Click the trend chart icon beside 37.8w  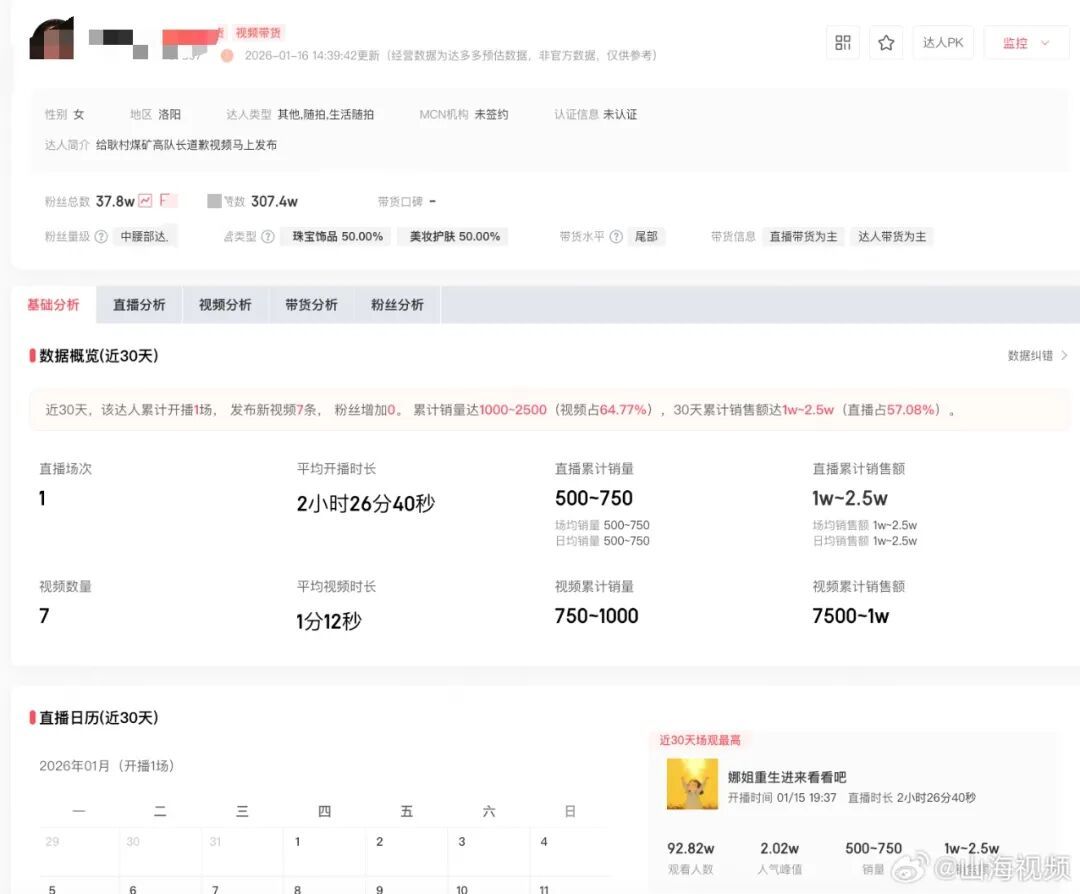pos(146,201)
